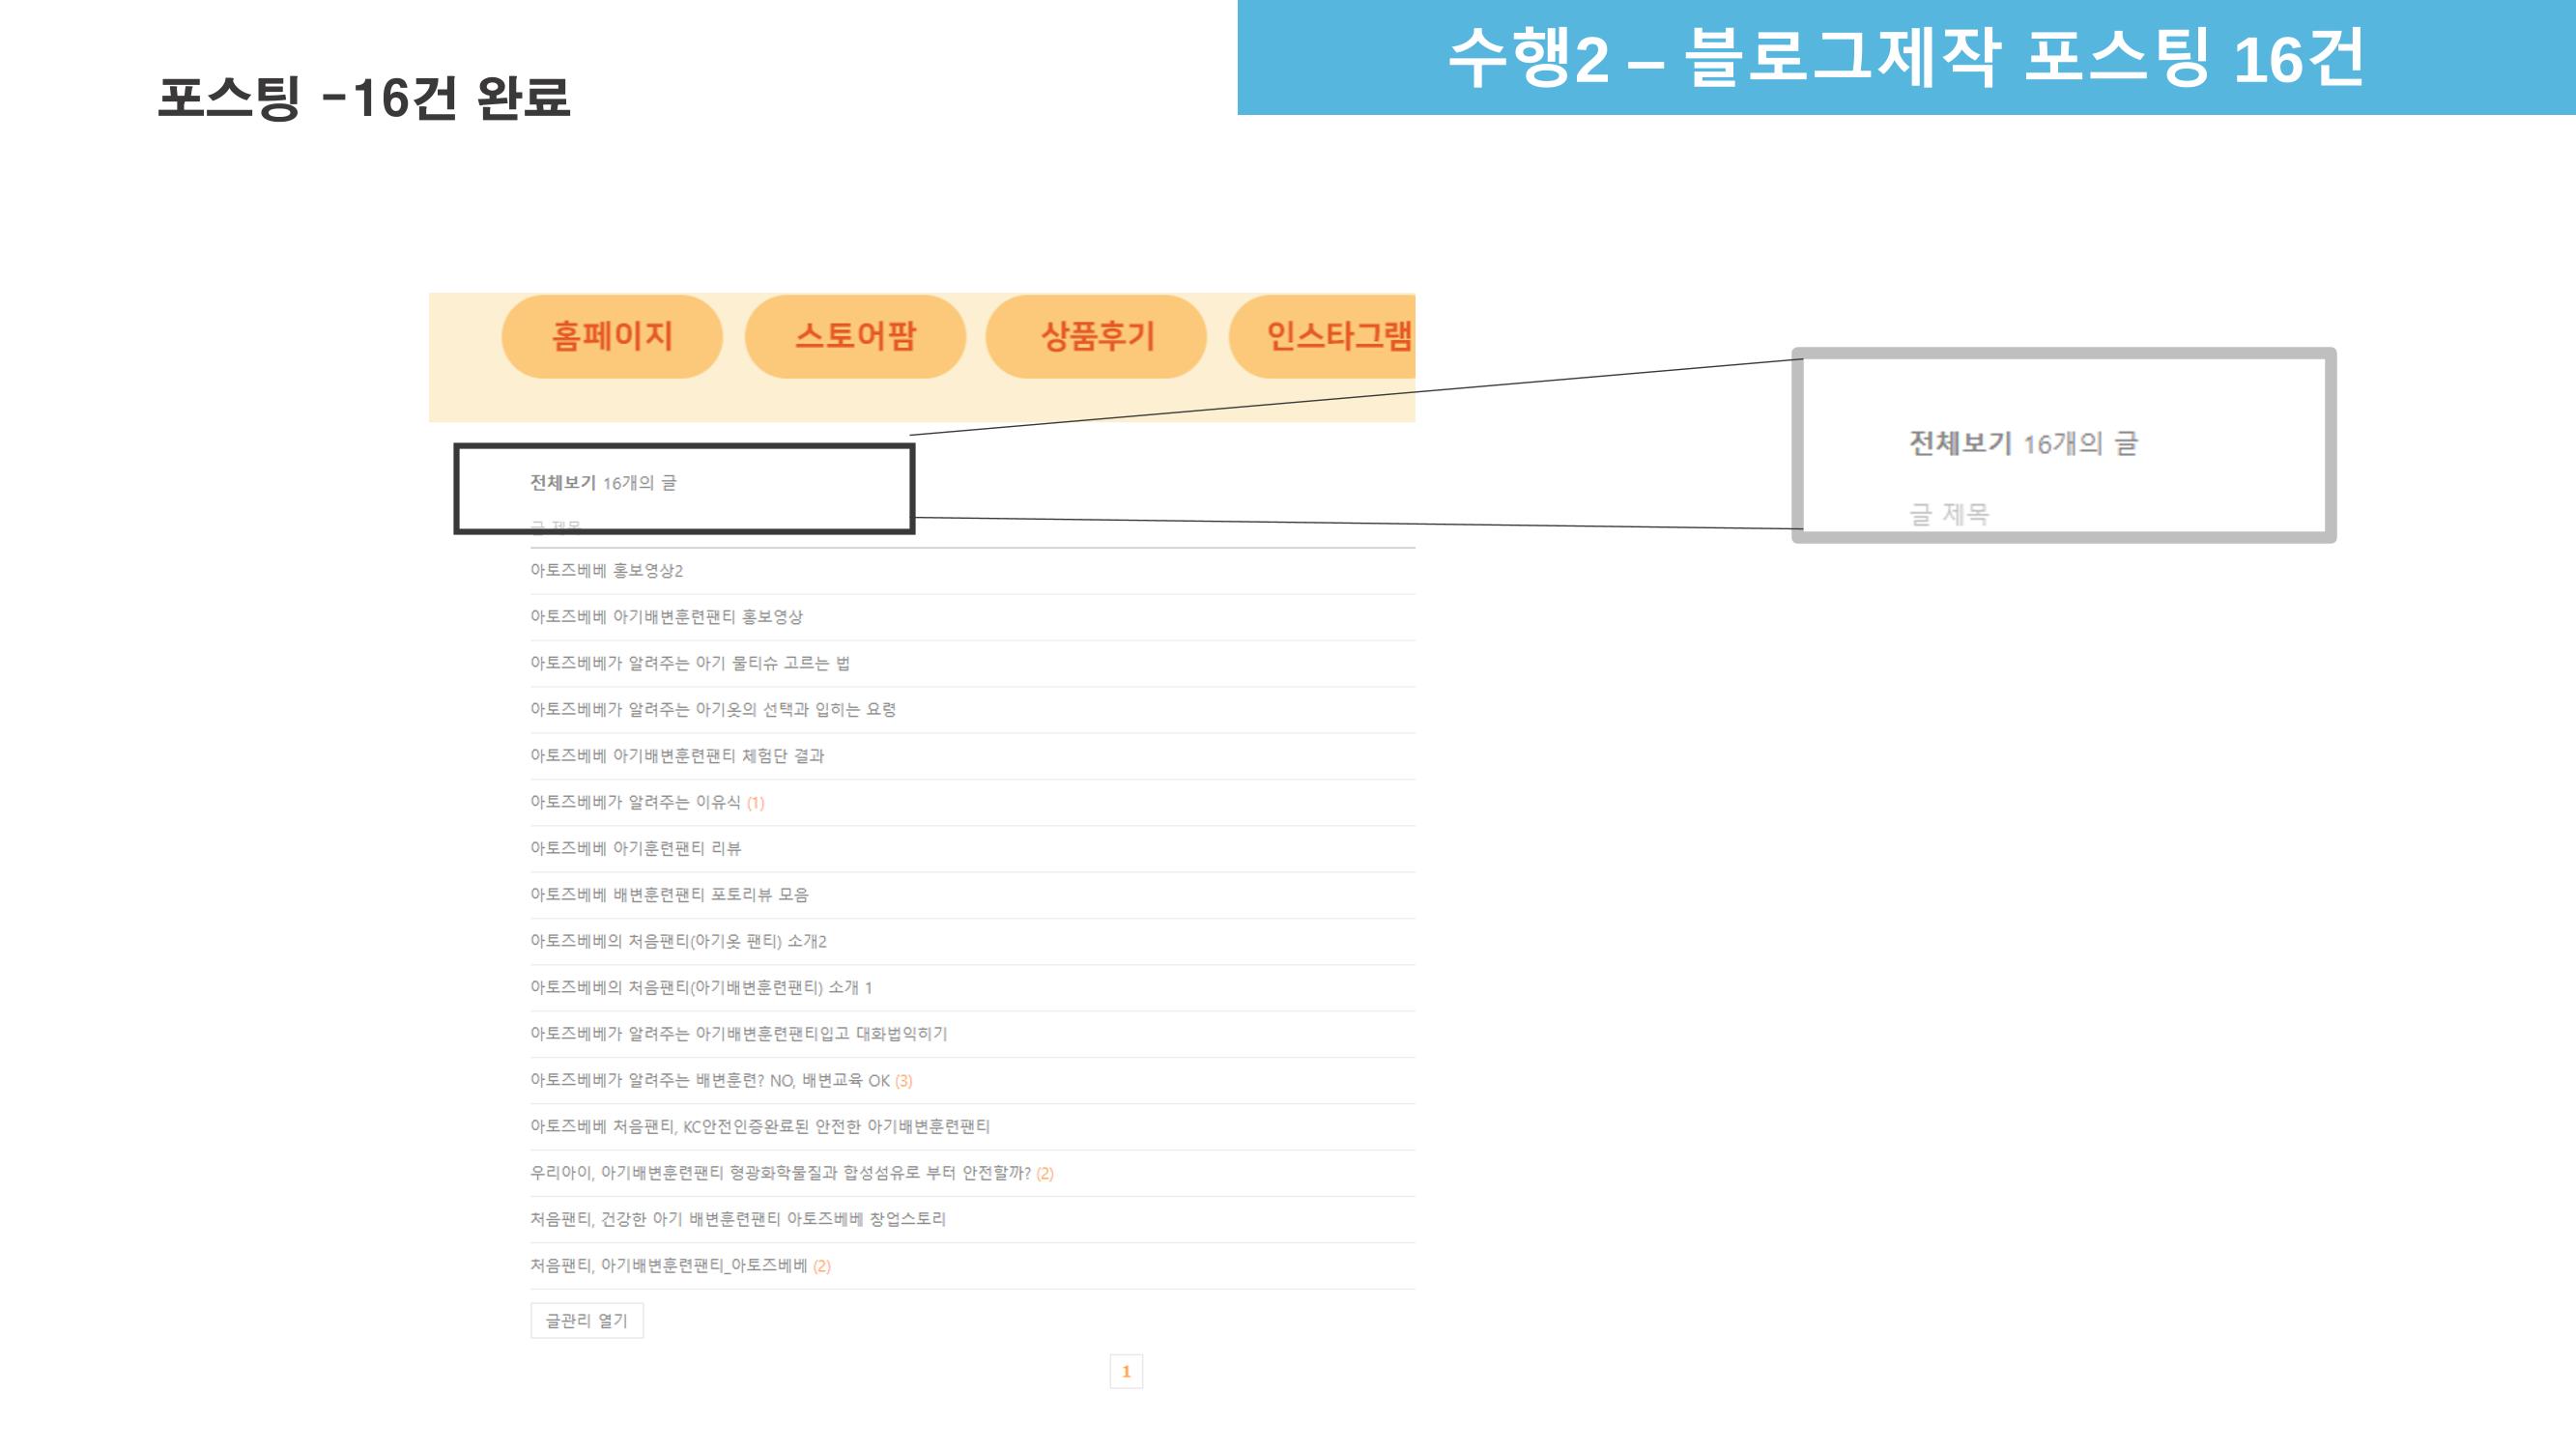Open the 스토어팜 menu button
The height and width of the screenshot is (1449, 2576).
point(855,336)
